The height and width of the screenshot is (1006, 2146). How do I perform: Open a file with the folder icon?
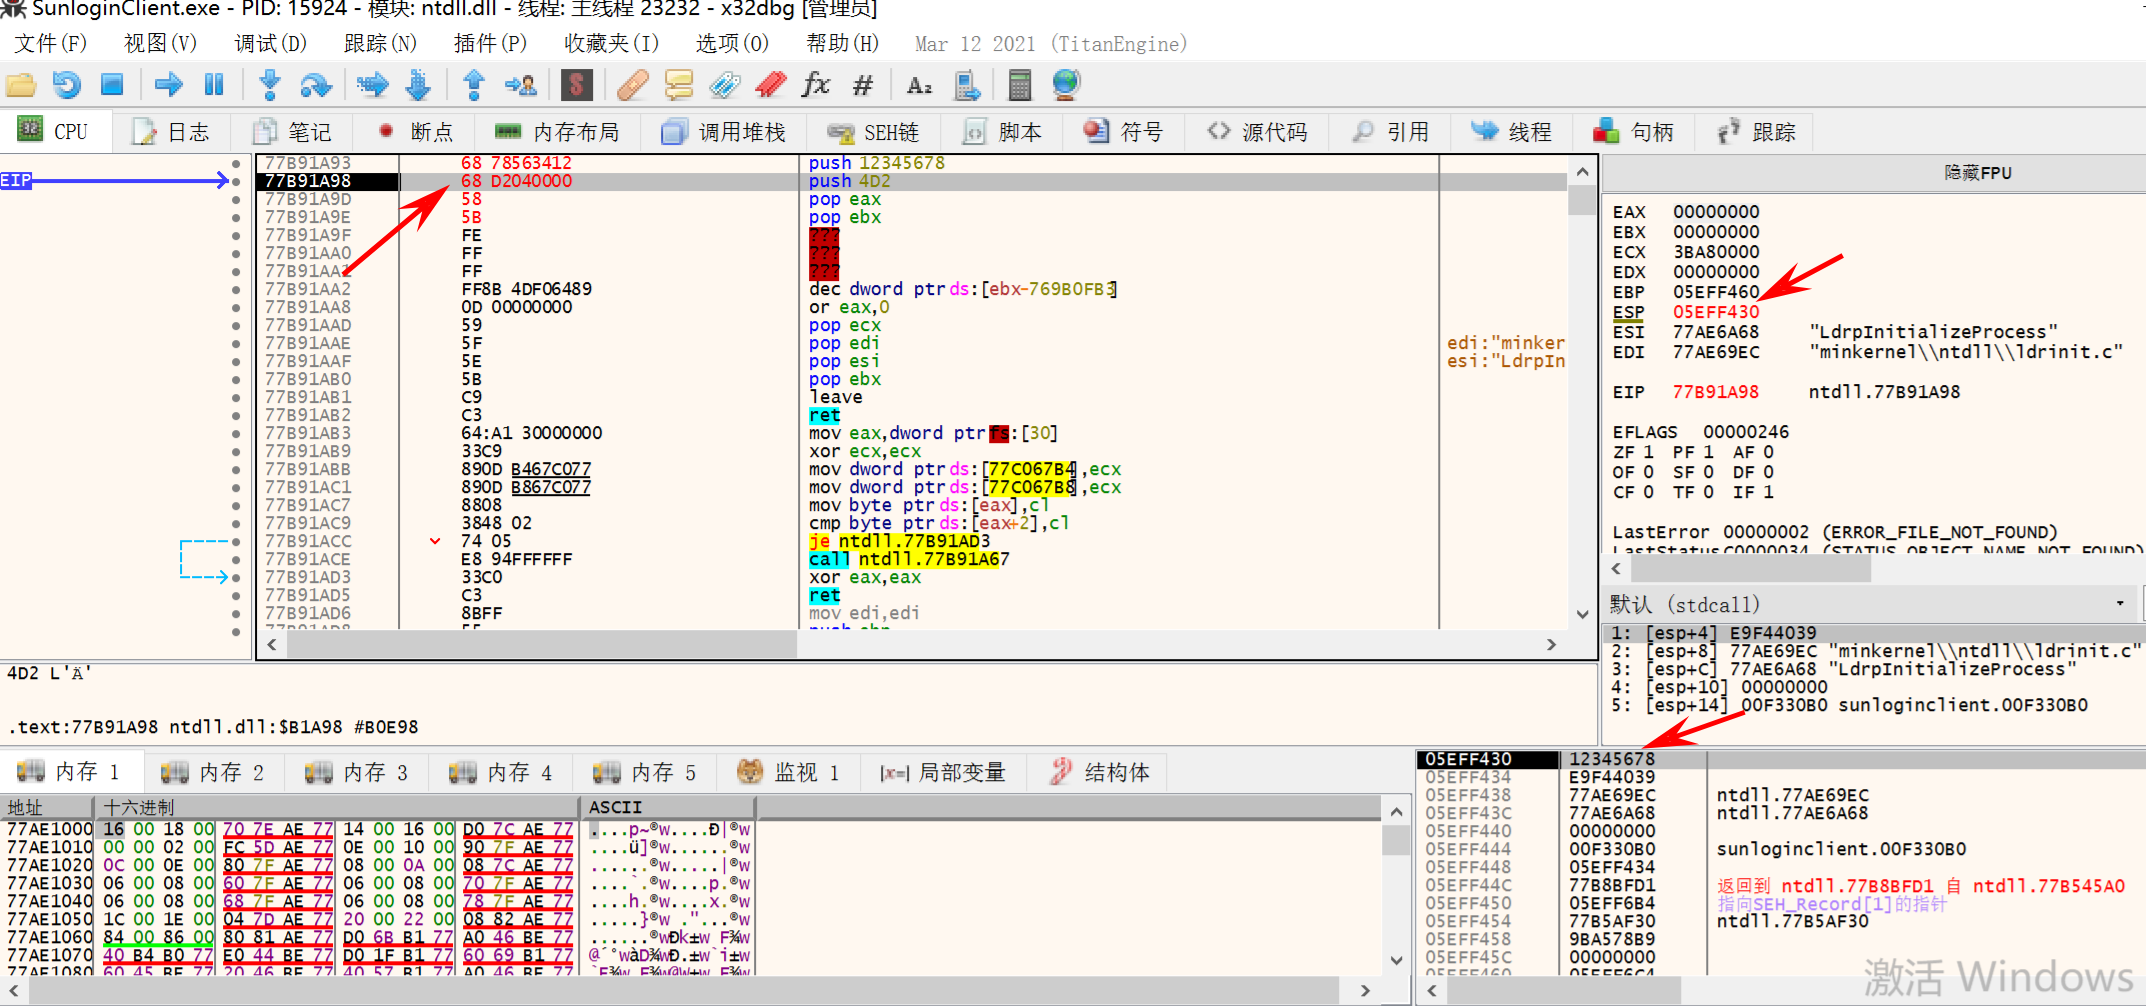point(21,86)
